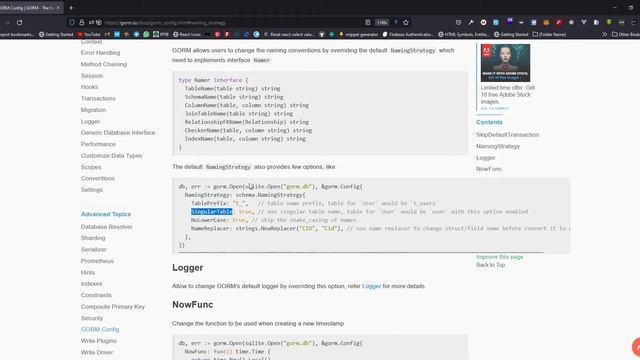Go to Error Handling in sidebar
This screenshot has width=640, height=360.
[x=100, y=53]
